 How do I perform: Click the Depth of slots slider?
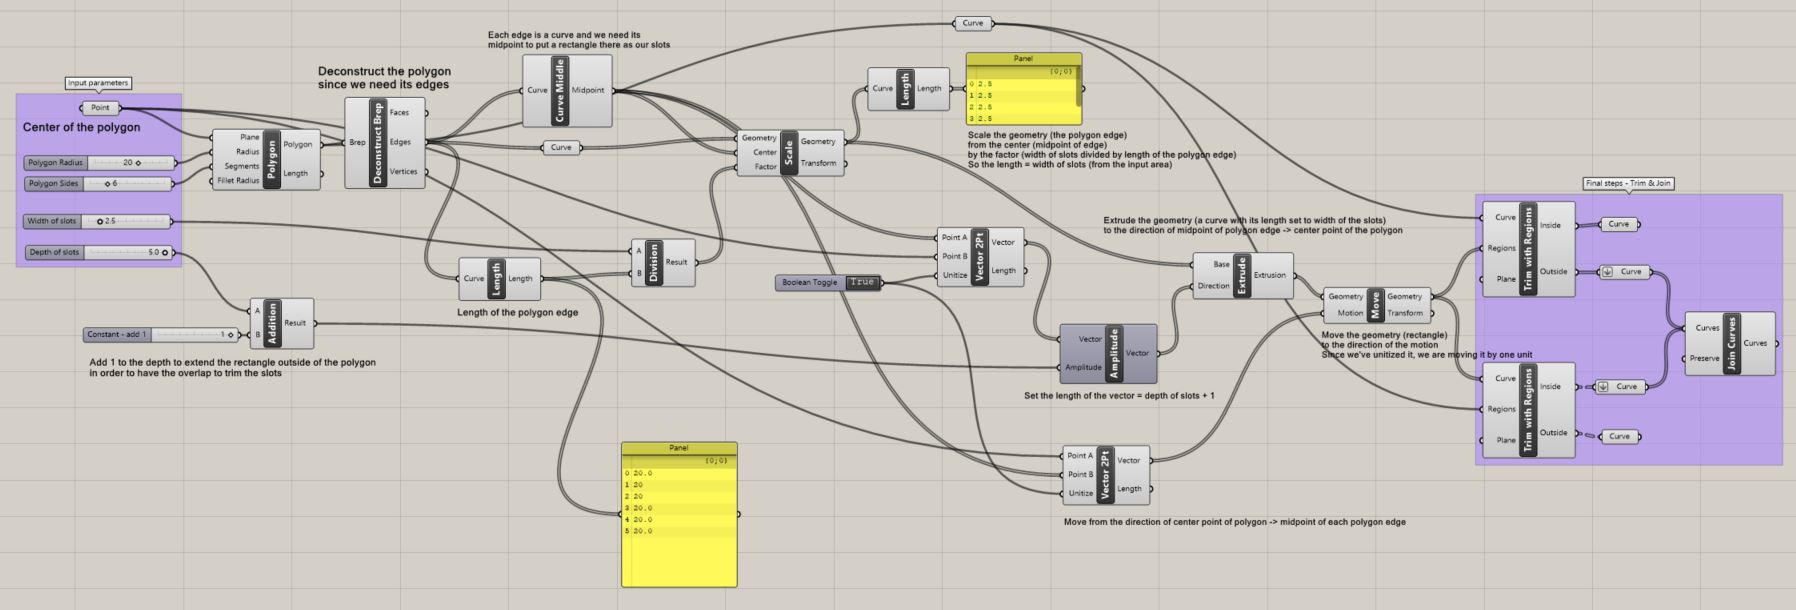(128, 253)
